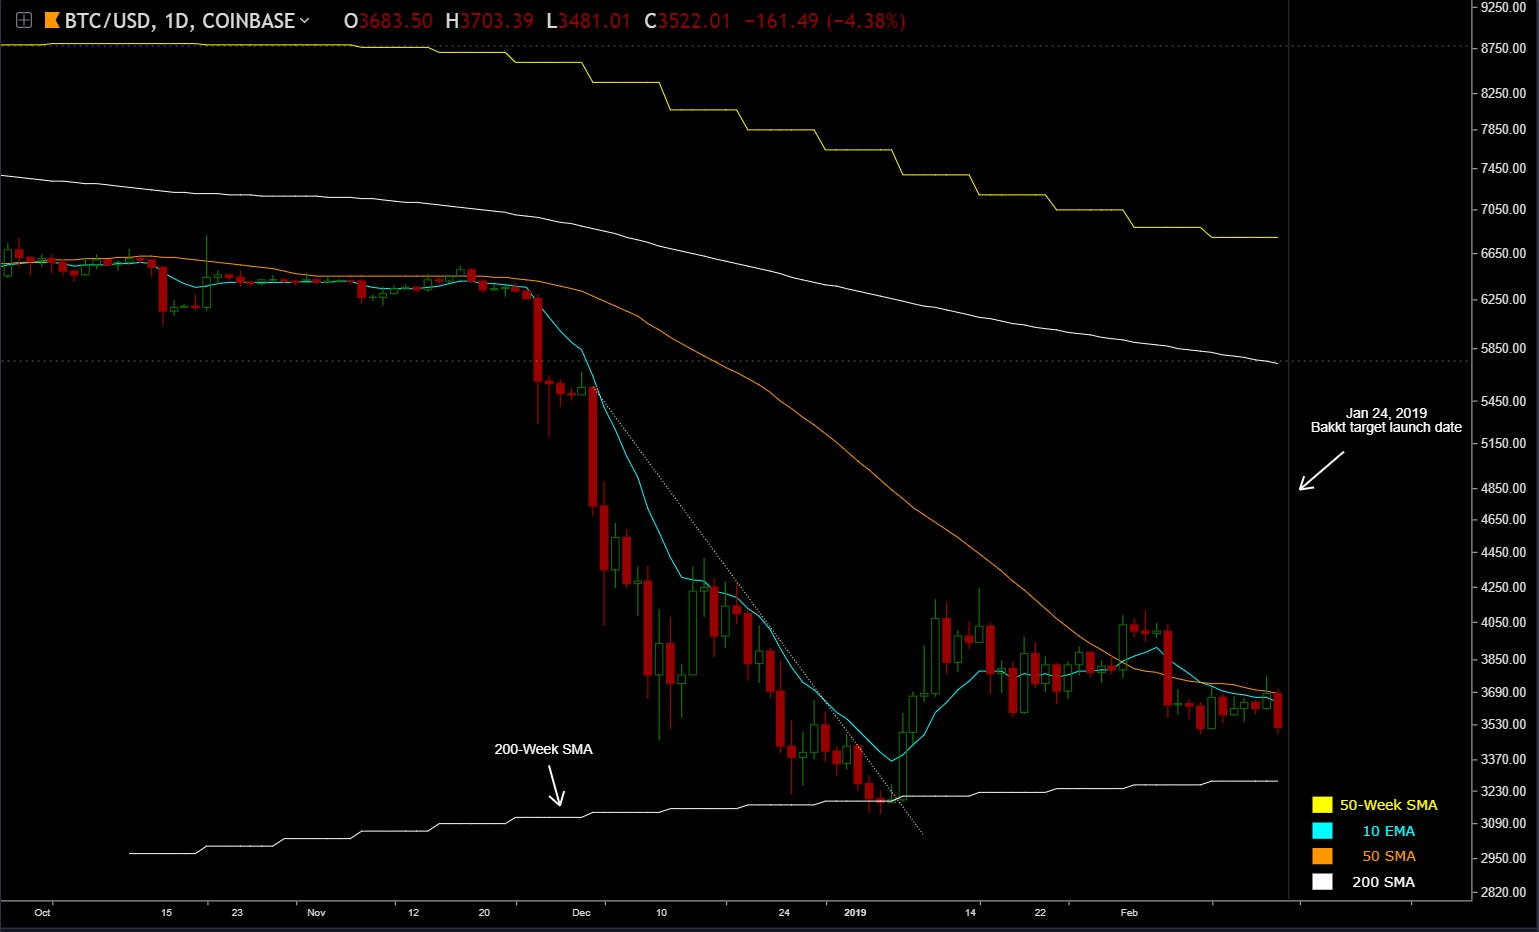Click the 8250.00 price axis label

pos(1503,93)
